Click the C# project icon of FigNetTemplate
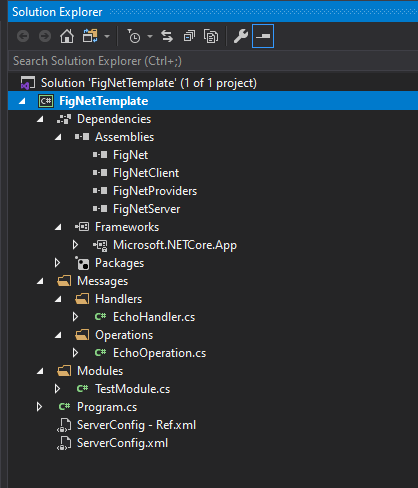The image size is (418, 488). pyautogui.click(x=46, y=101)
